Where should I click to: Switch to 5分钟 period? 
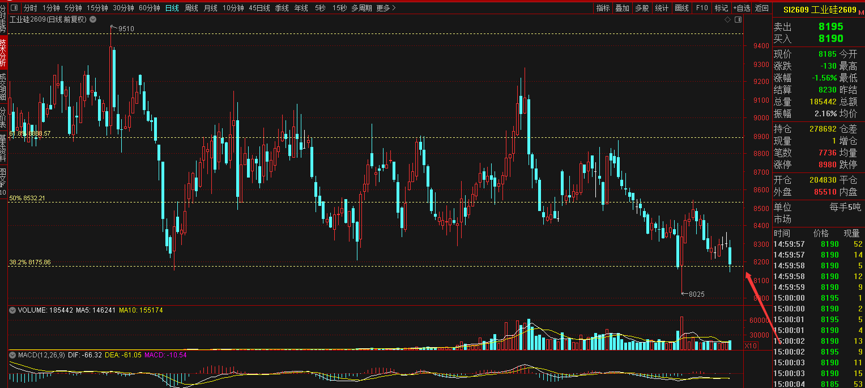click(73, 8)
